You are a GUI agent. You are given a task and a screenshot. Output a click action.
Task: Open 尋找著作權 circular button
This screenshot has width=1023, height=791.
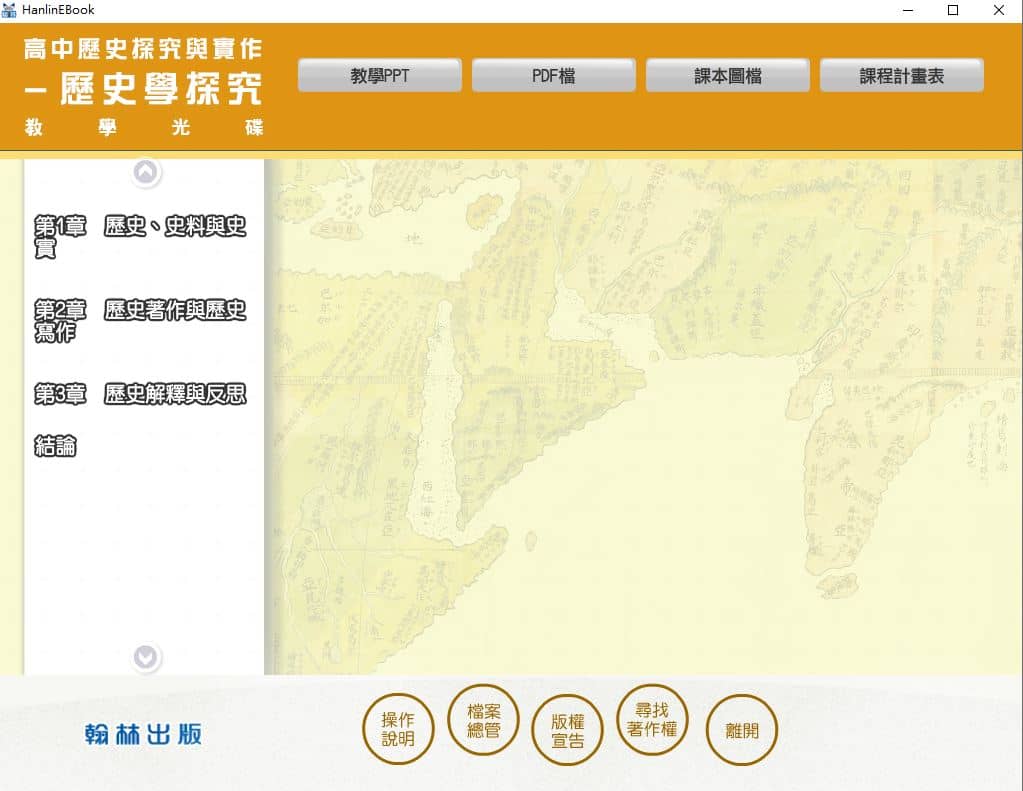(652, 720)
